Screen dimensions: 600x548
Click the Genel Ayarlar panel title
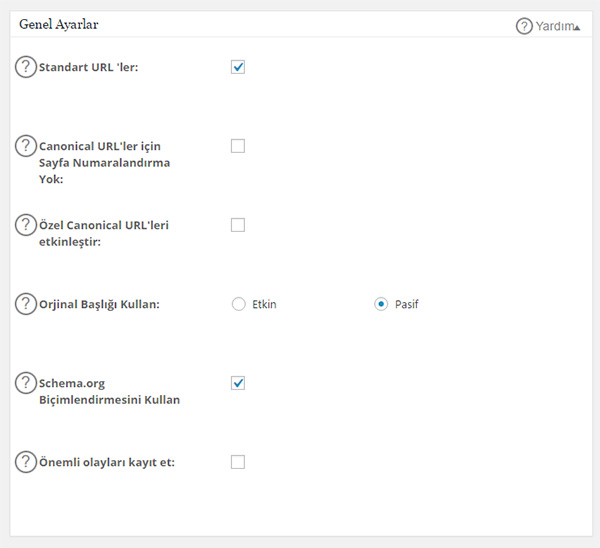[x=59, y=24]
